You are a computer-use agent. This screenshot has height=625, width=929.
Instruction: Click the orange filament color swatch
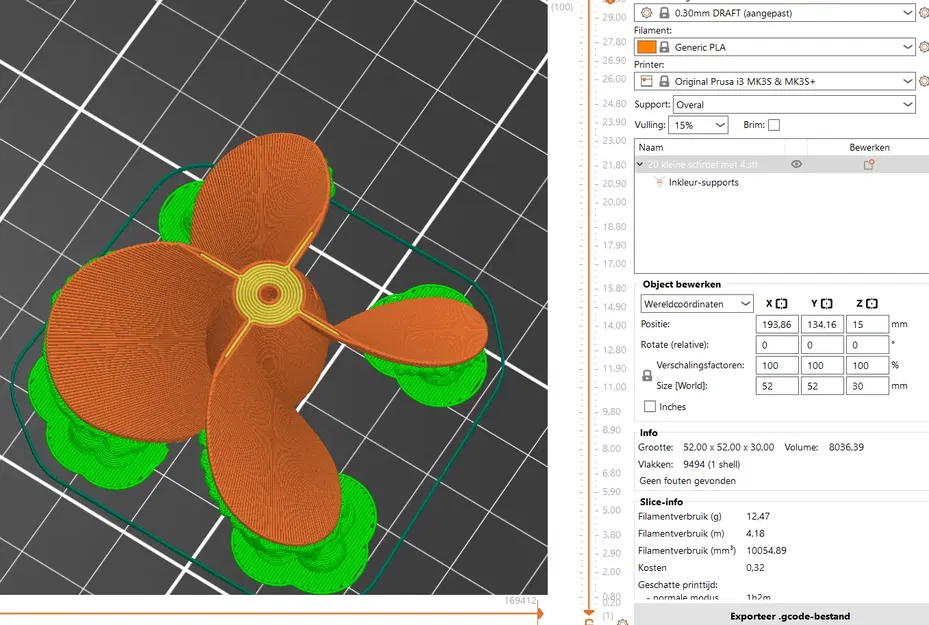pyautogui.click(x=646, y=47)
